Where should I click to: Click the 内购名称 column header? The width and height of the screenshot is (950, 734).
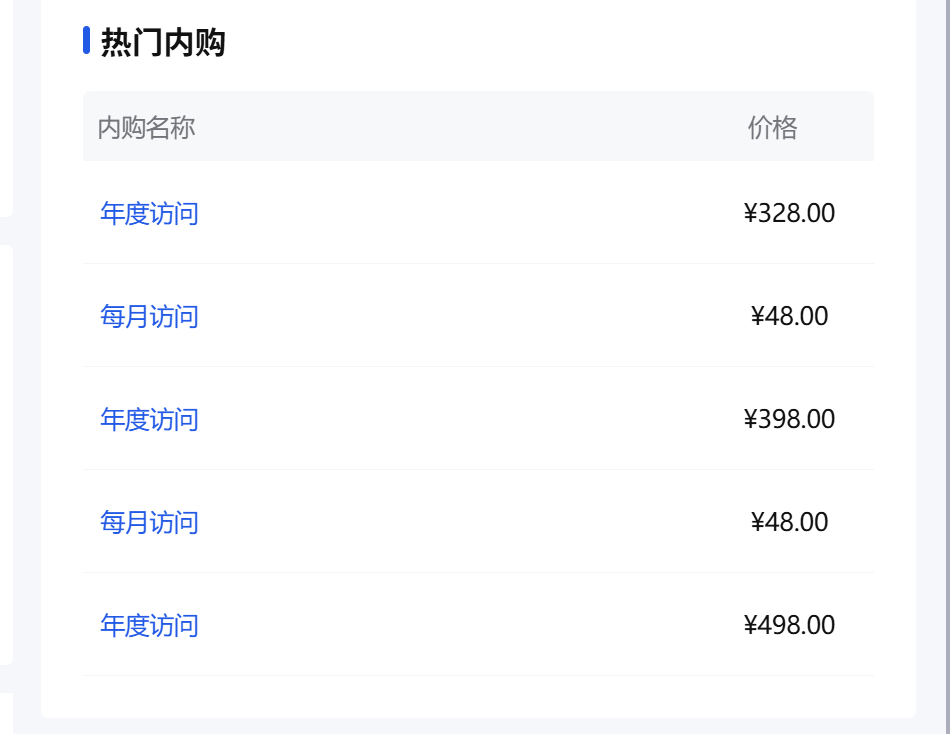[x=146, y=127]
